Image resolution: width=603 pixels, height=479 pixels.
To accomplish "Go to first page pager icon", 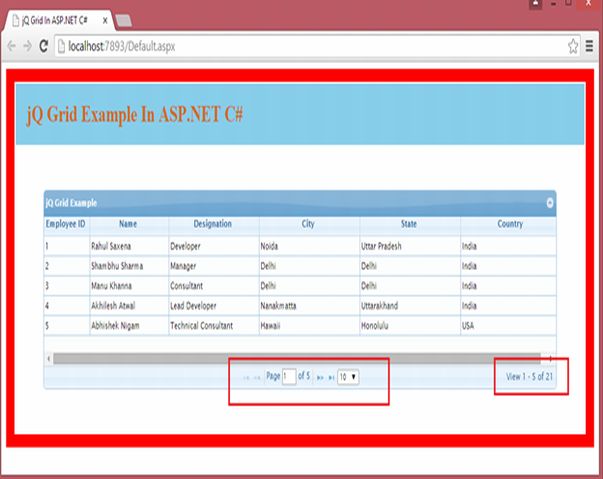I will (246, 378).
